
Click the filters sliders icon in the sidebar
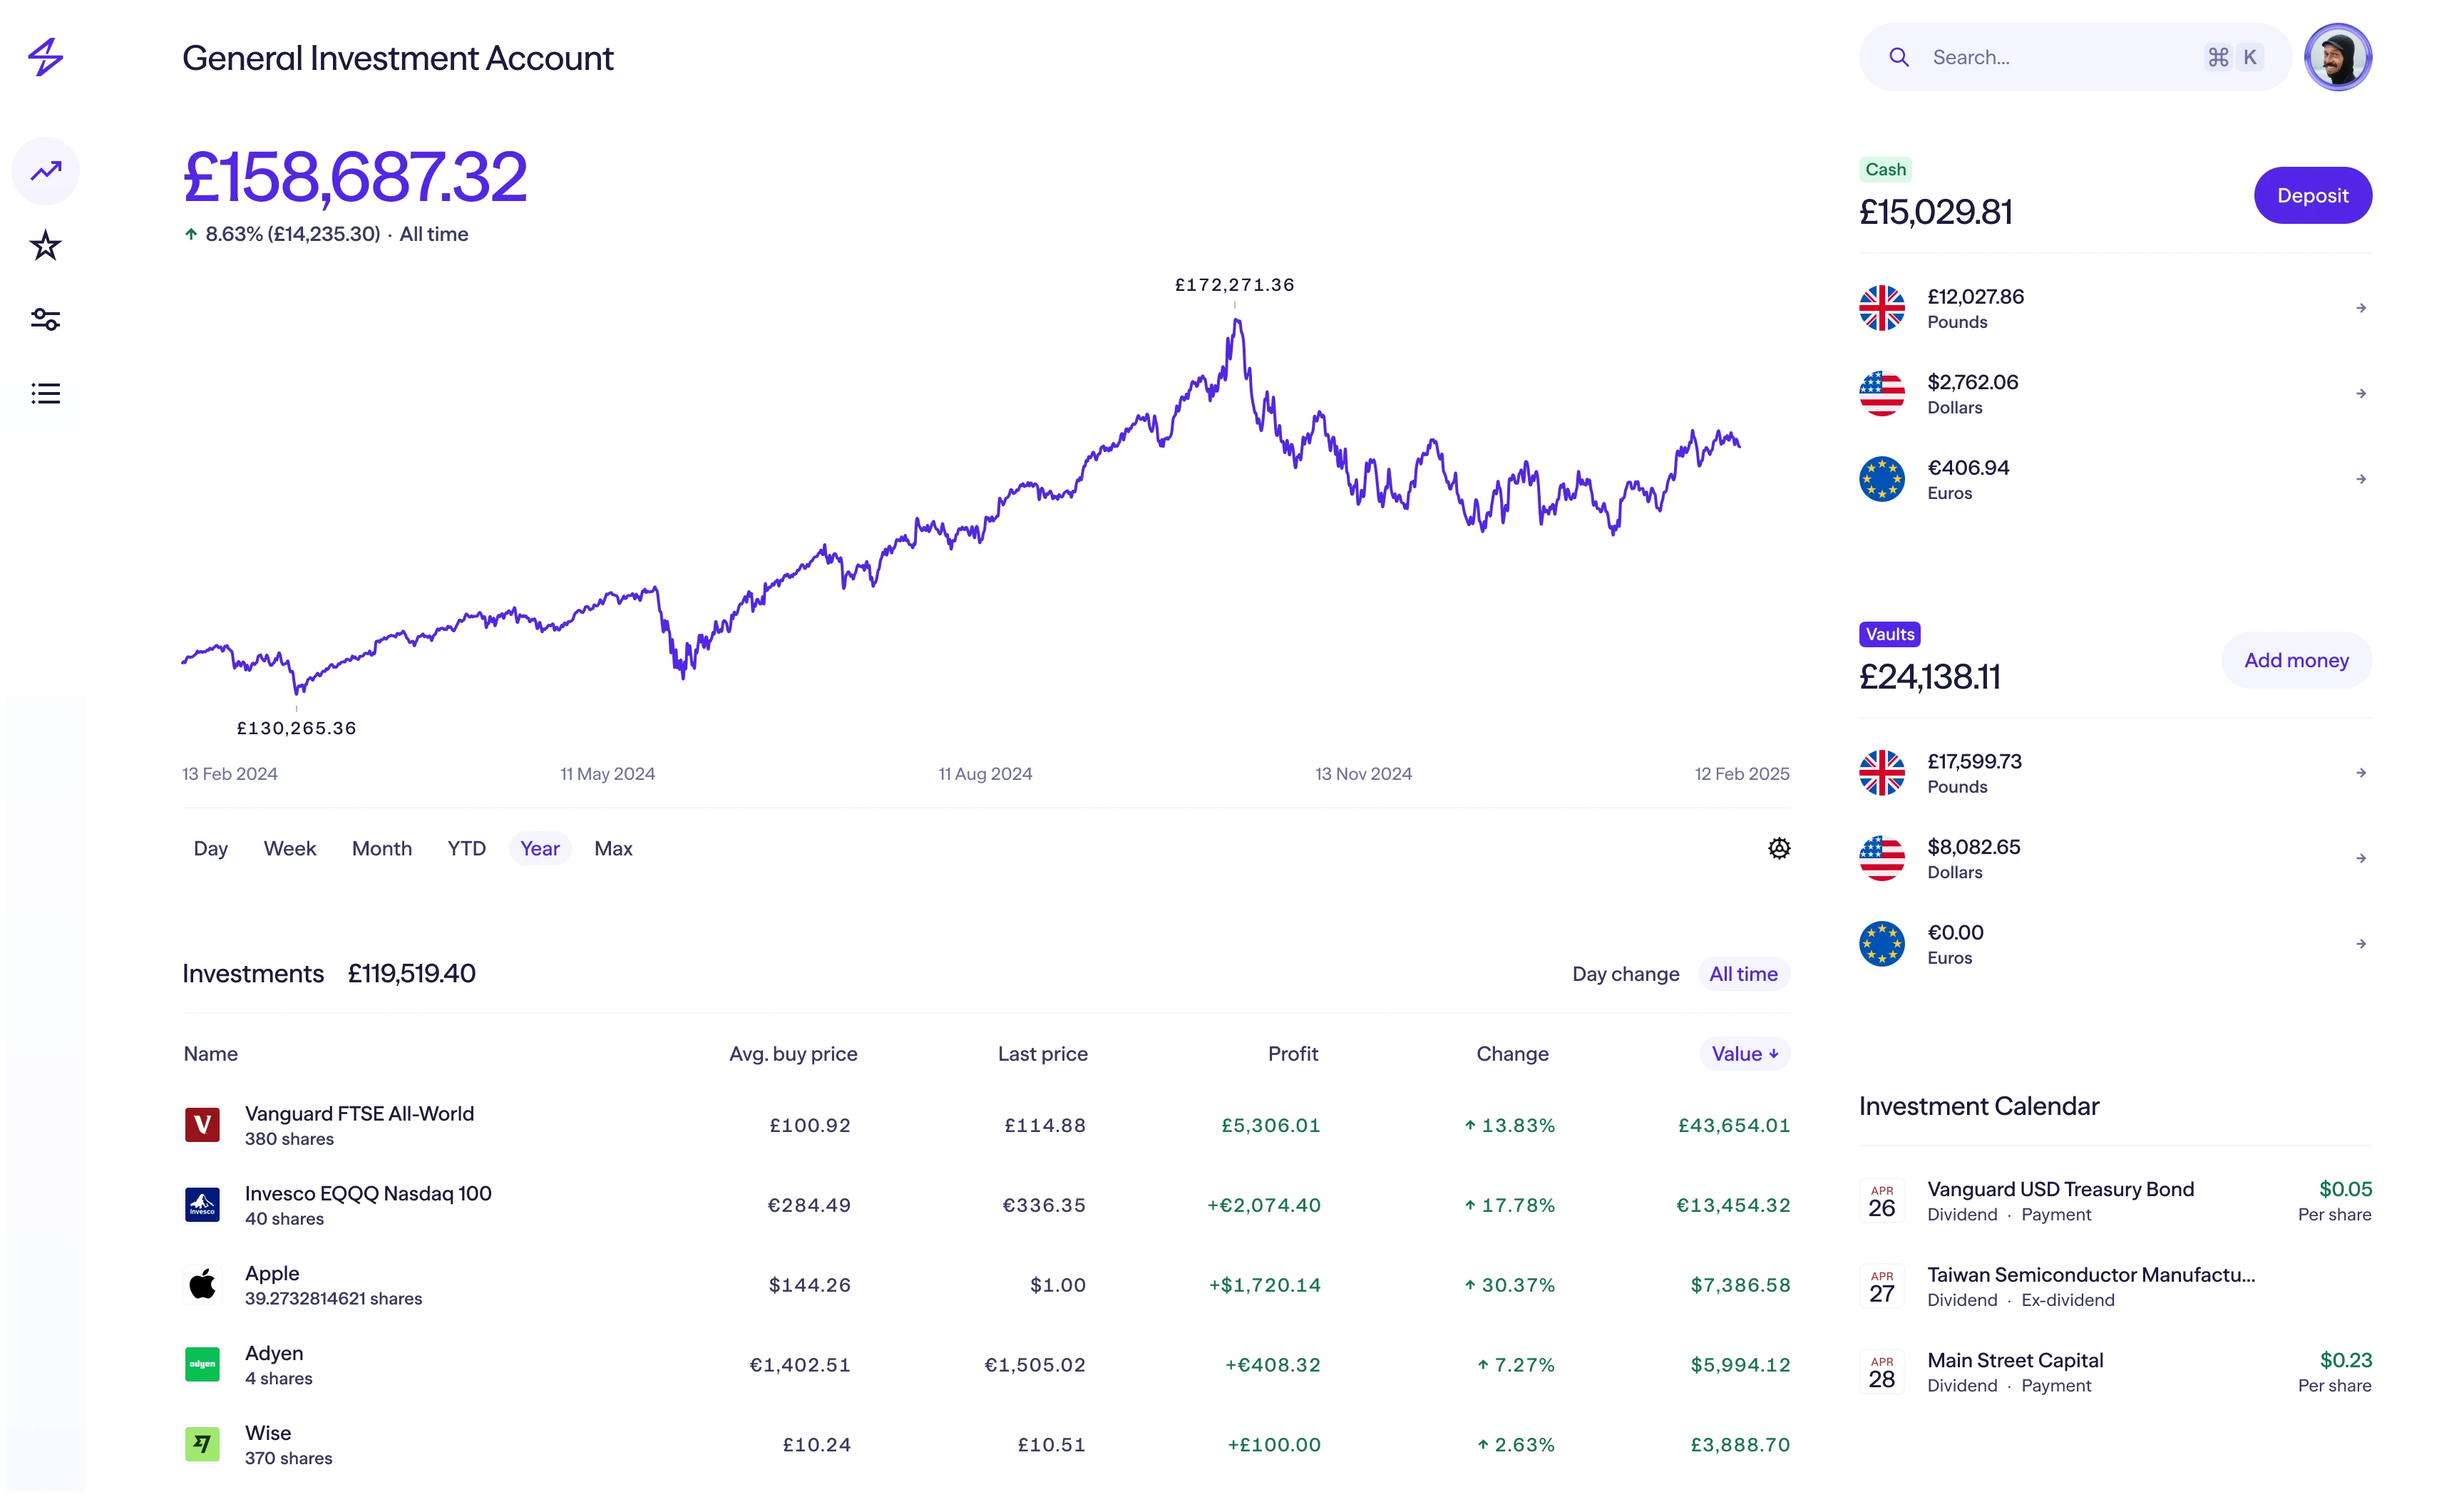pos(46,319)
